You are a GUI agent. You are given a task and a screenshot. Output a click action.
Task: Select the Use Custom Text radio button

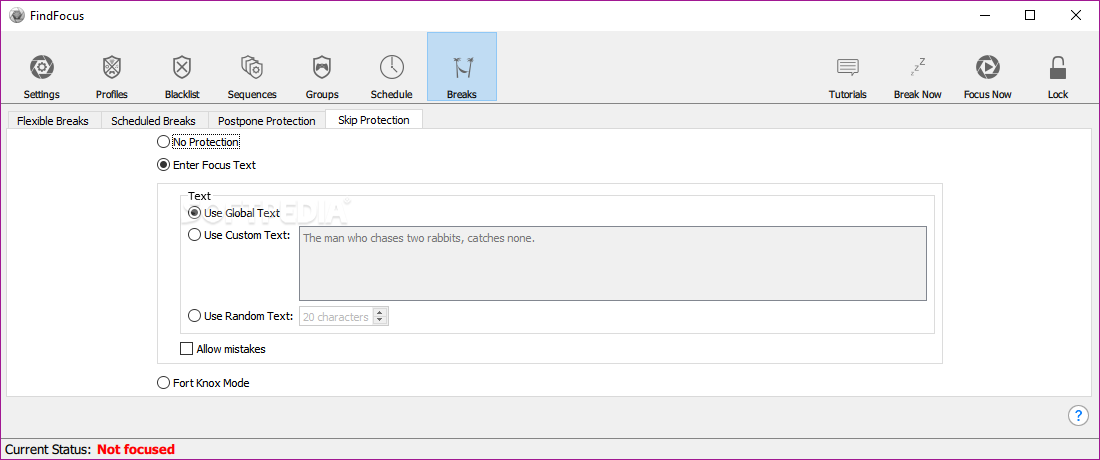point(194,236)
